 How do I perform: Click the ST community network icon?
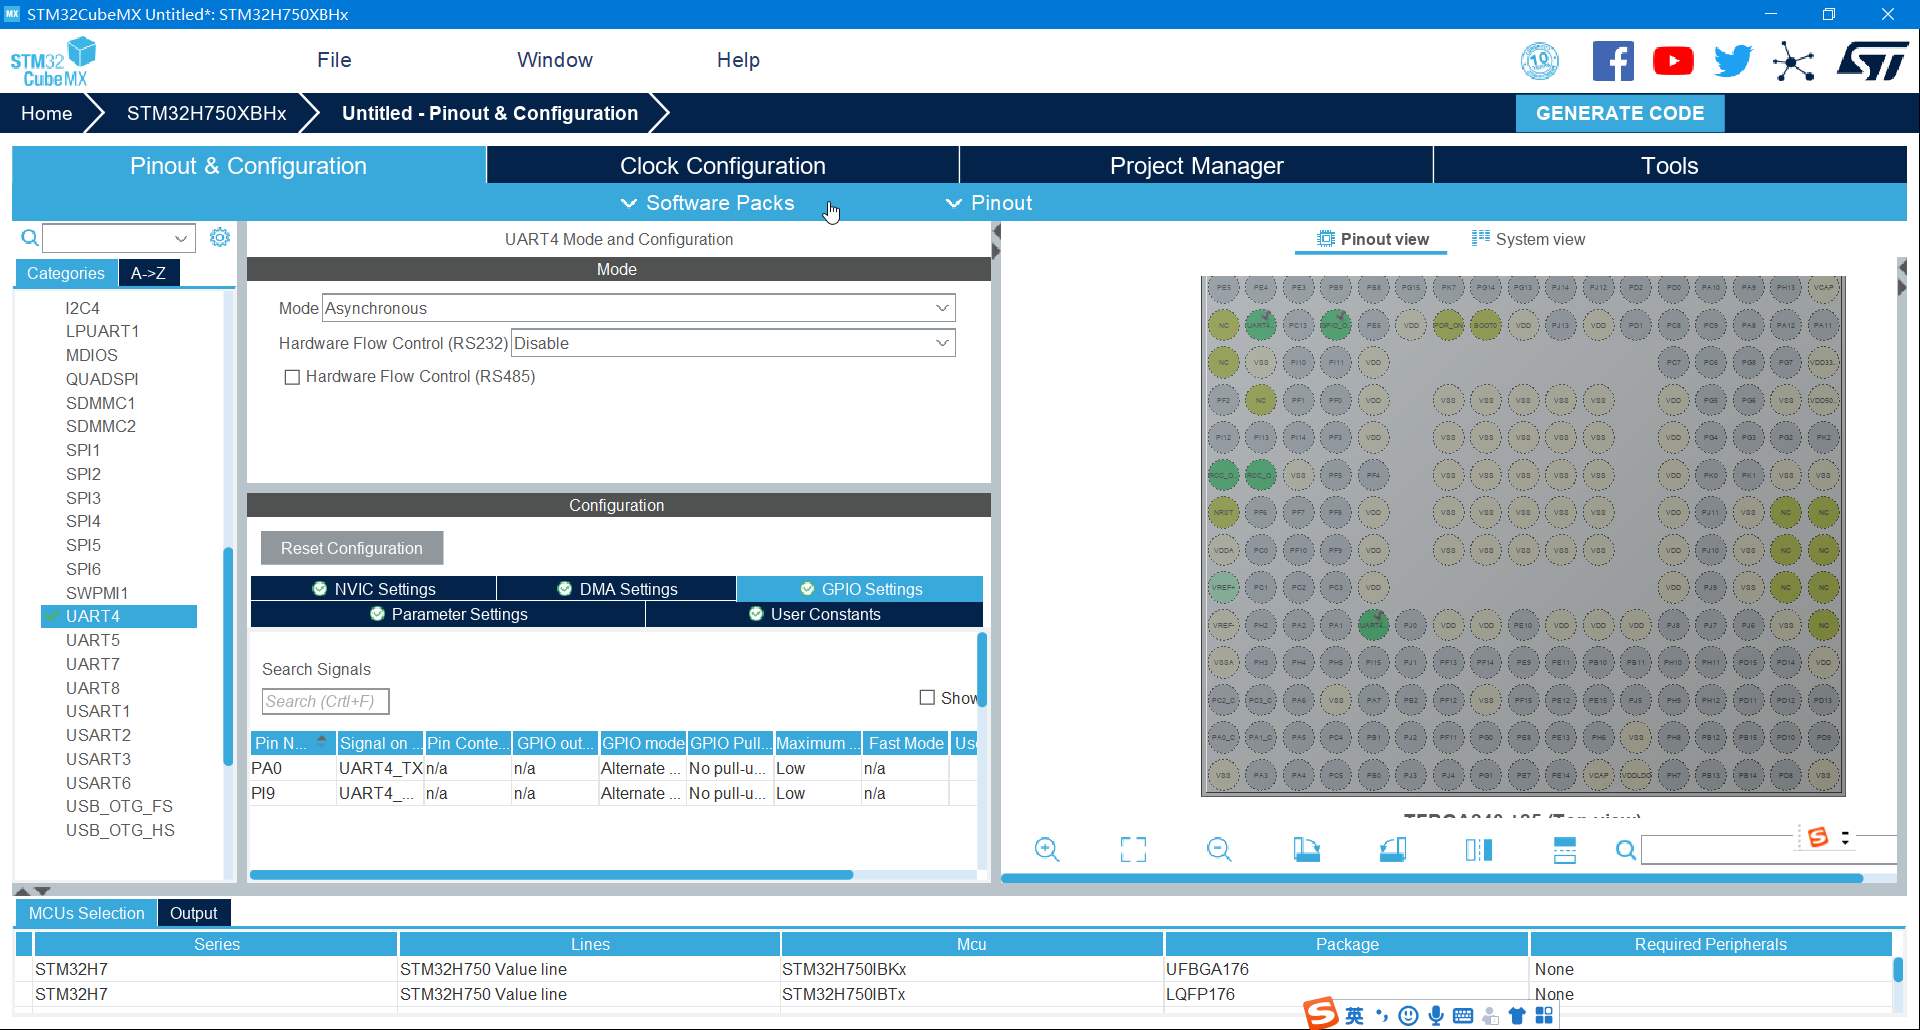click(1793, 61)
